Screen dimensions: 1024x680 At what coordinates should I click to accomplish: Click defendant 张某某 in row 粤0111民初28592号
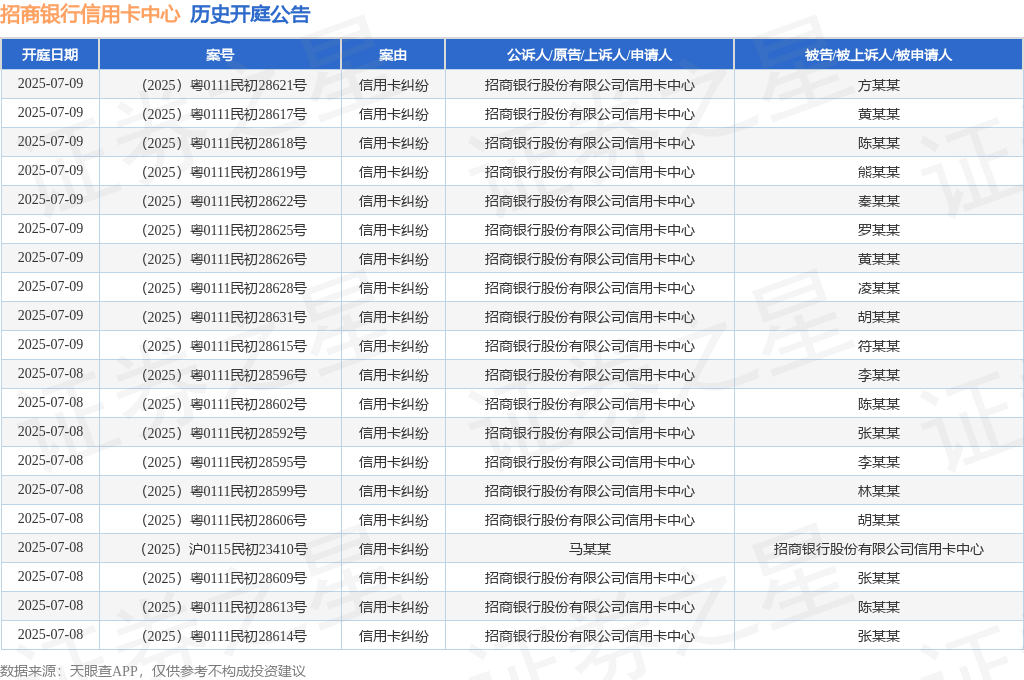[x=878, y=433]
